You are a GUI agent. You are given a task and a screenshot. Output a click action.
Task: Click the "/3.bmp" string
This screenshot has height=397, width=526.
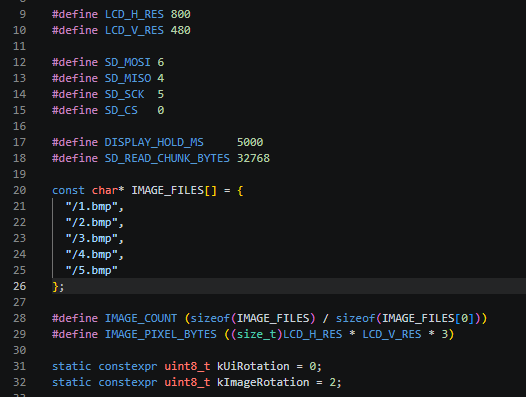coord(92,239)
